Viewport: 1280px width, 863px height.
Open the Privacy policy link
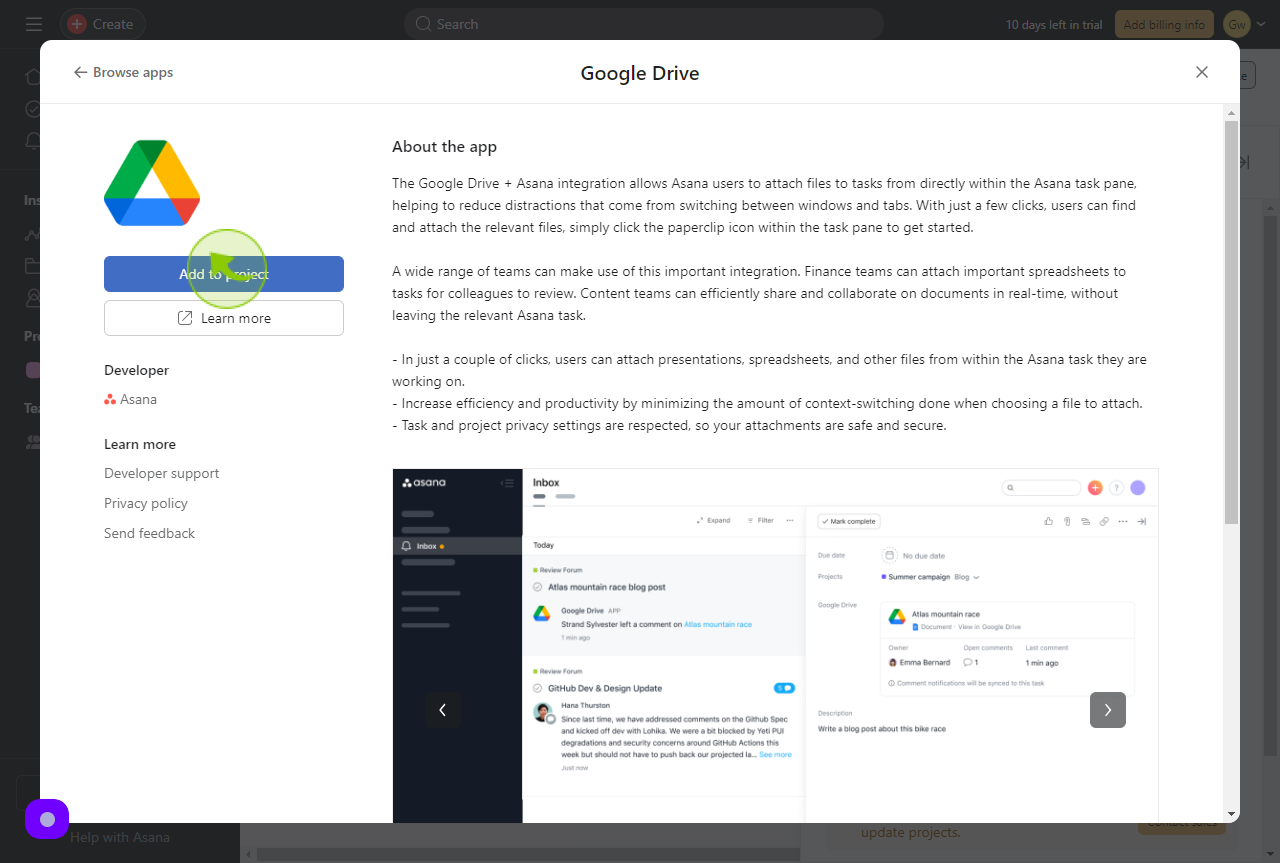146,503
